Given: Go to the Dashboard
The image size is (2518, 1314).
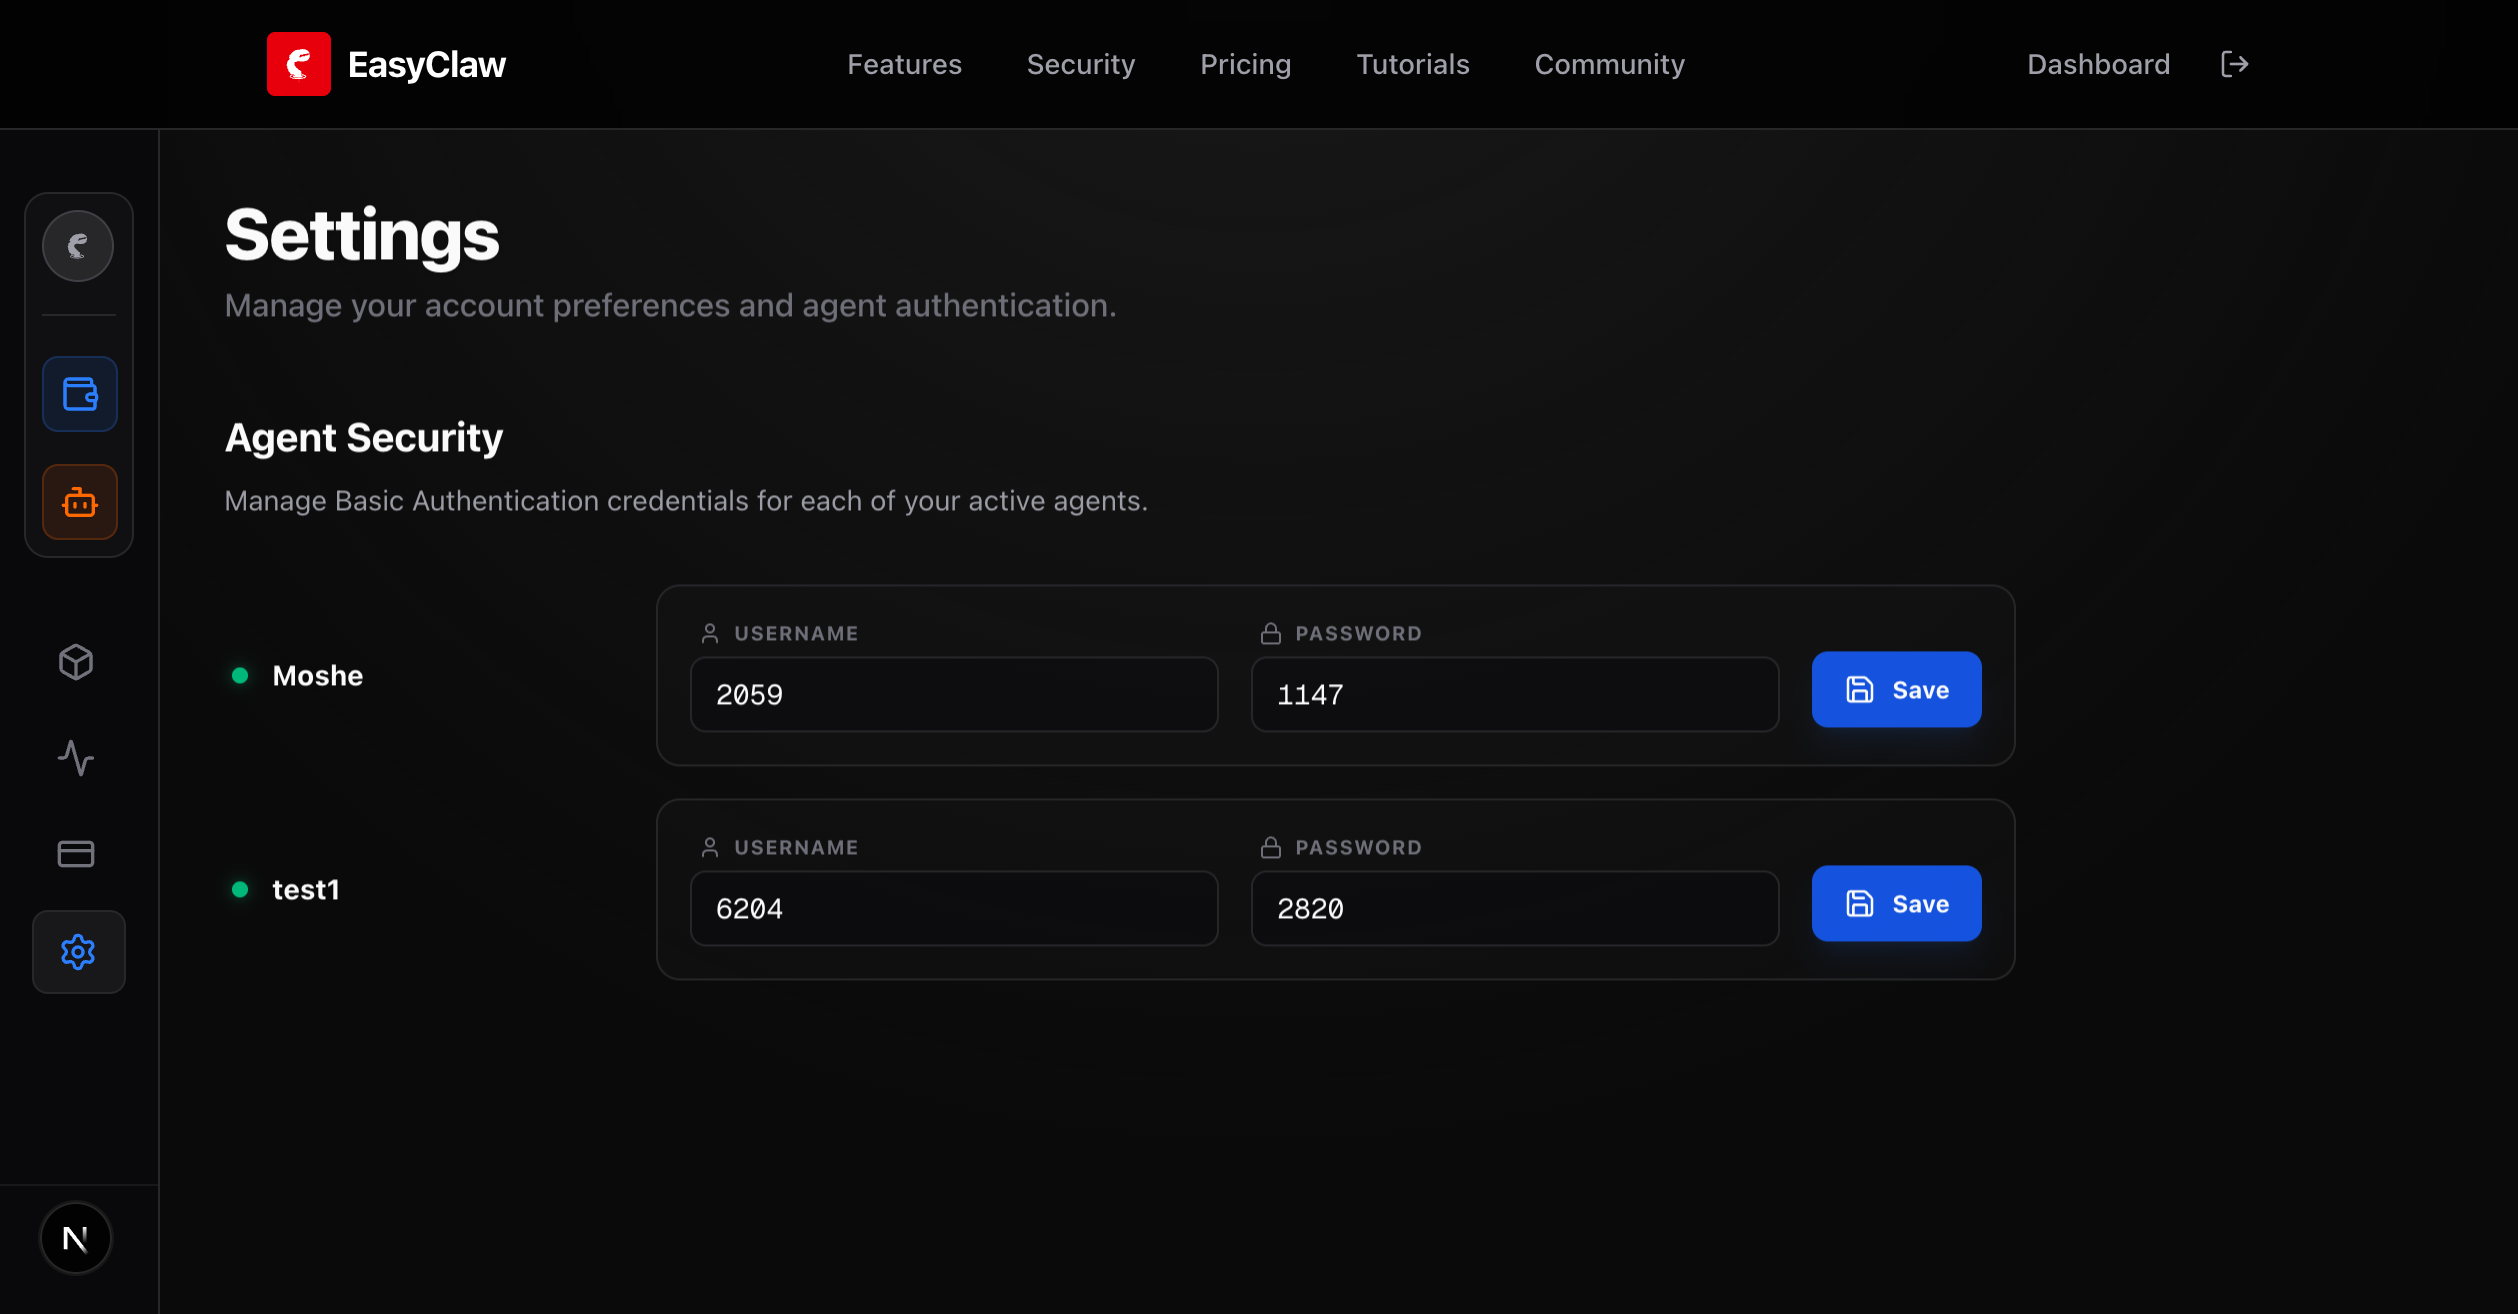Looking at the screenshot, I should pos(2098,64).
